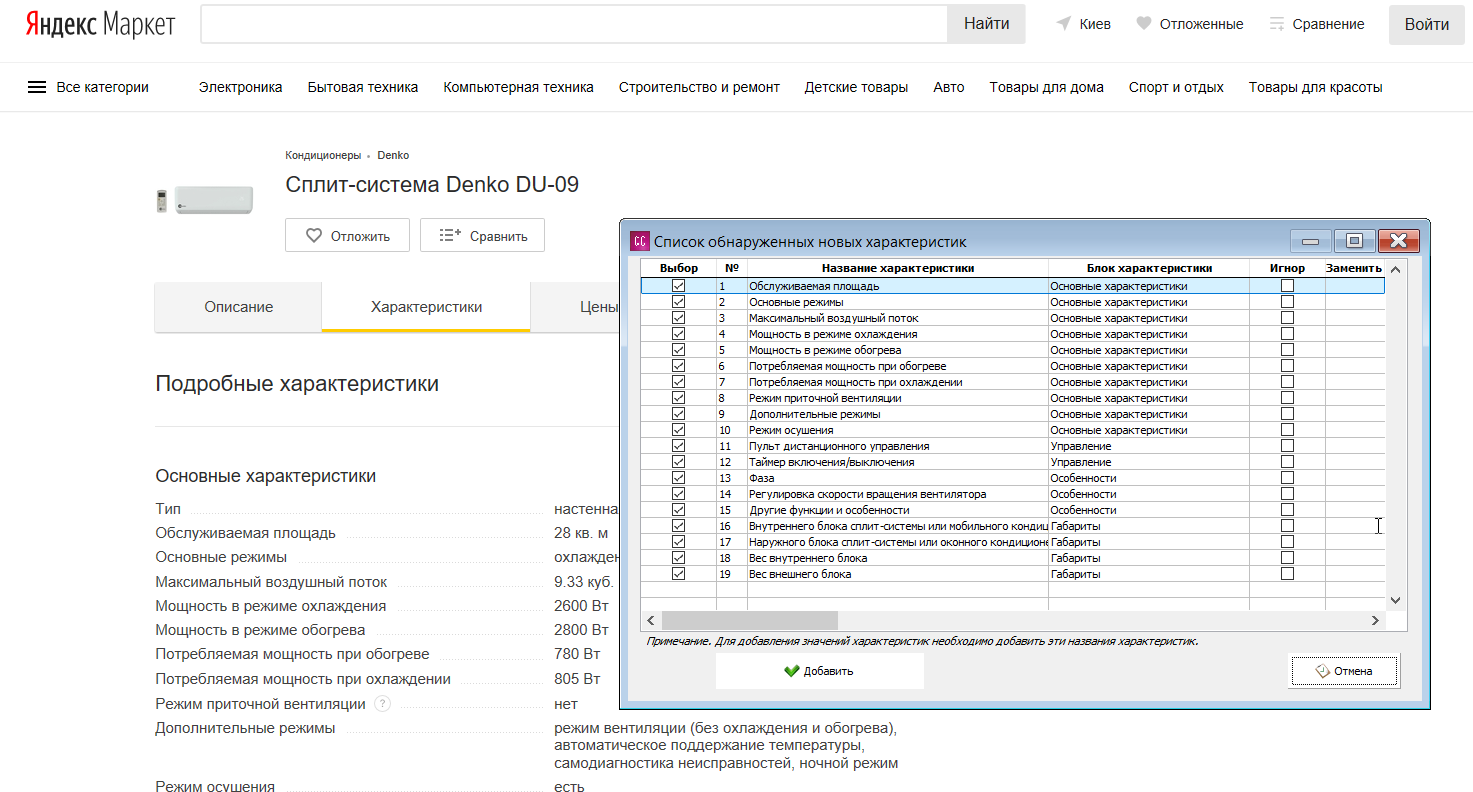Select the row Таймер включения/выключения
This screenshot has width=1473, height=792.
[x=1013, y=462]
